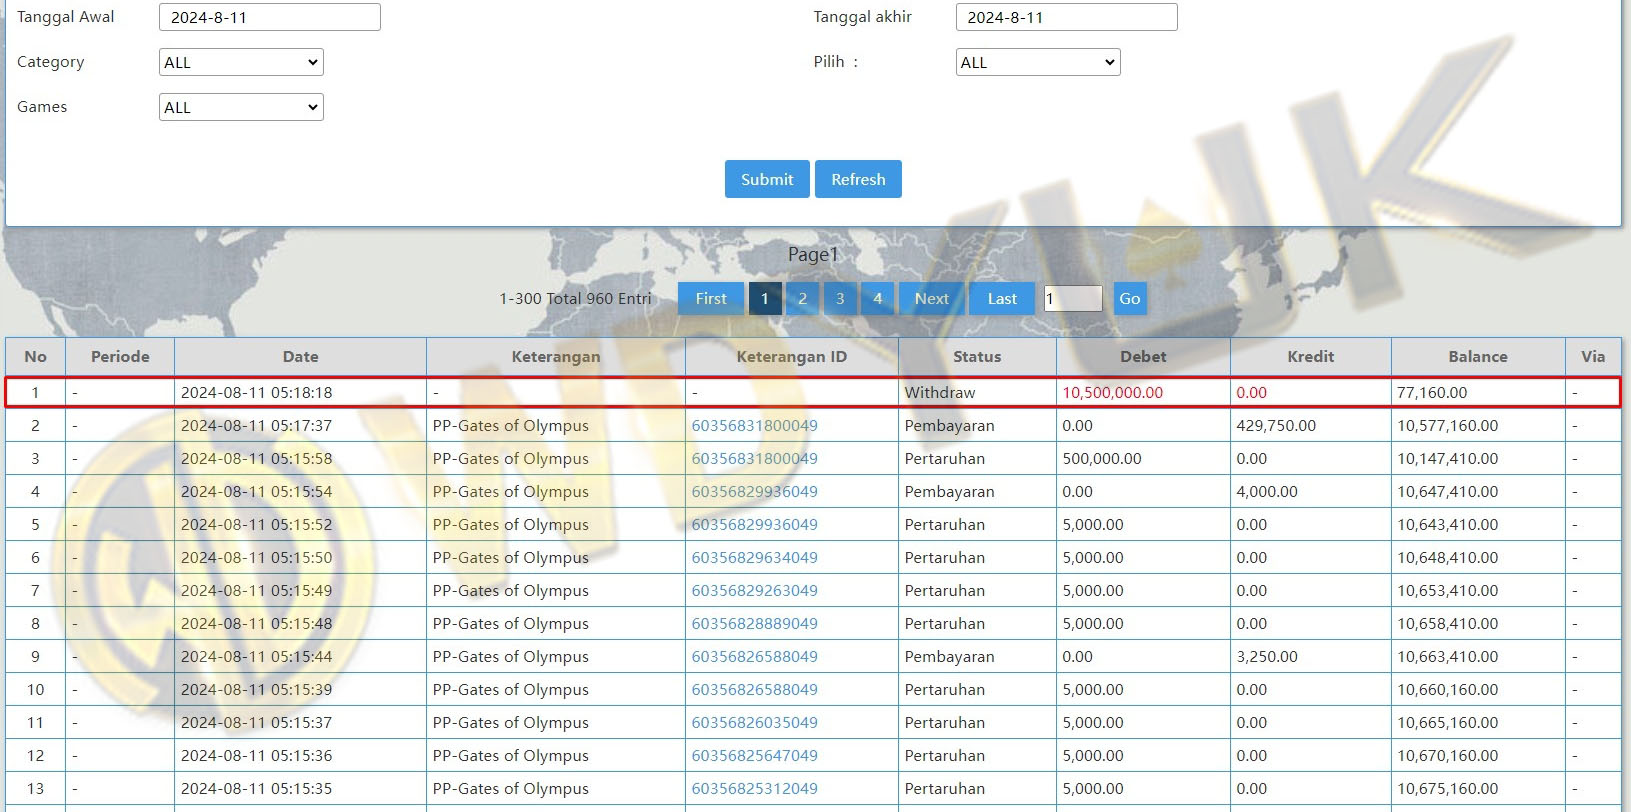Click the page number input box
The height and width of the screenshot is (812, 1631).
coord(1073,298)
